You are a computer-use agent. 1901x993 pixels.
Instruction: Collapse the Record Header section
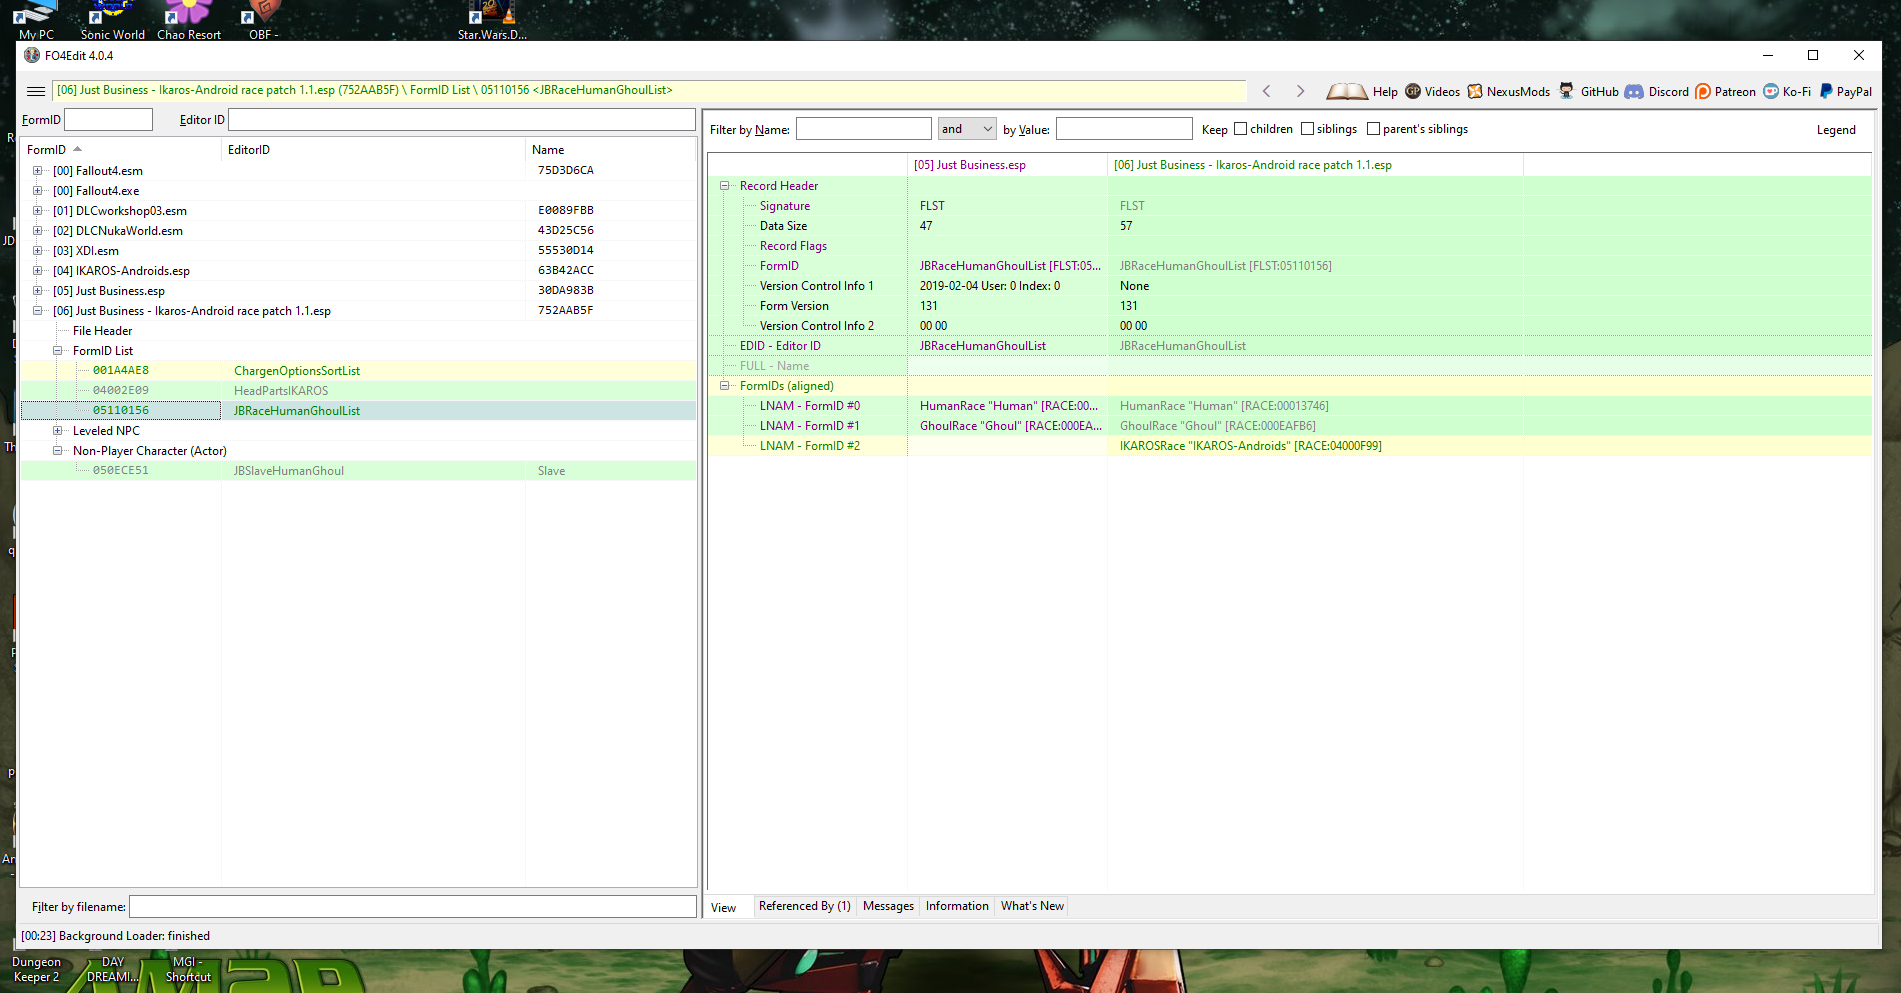[725, 186]
